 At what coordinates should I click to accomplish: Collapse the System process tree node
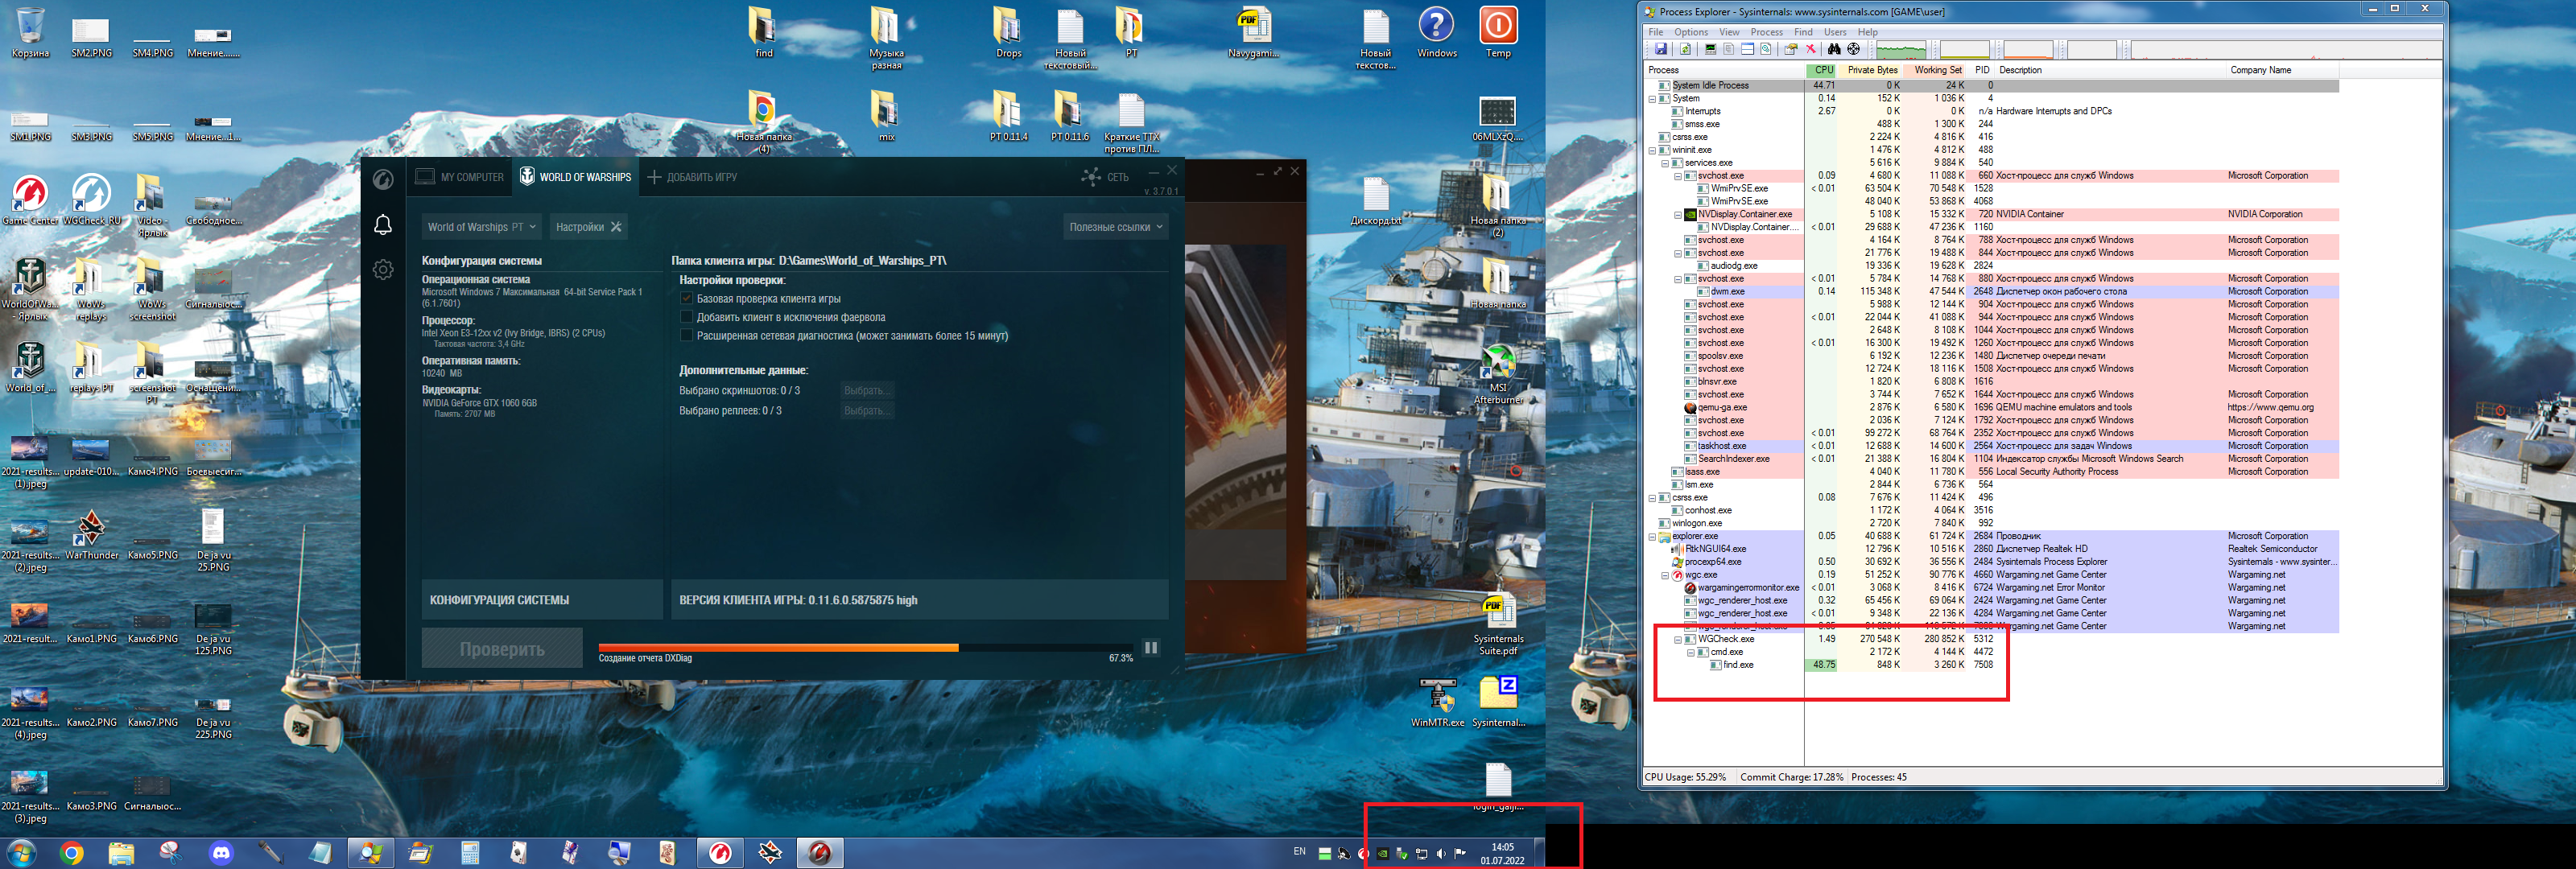1652,99
